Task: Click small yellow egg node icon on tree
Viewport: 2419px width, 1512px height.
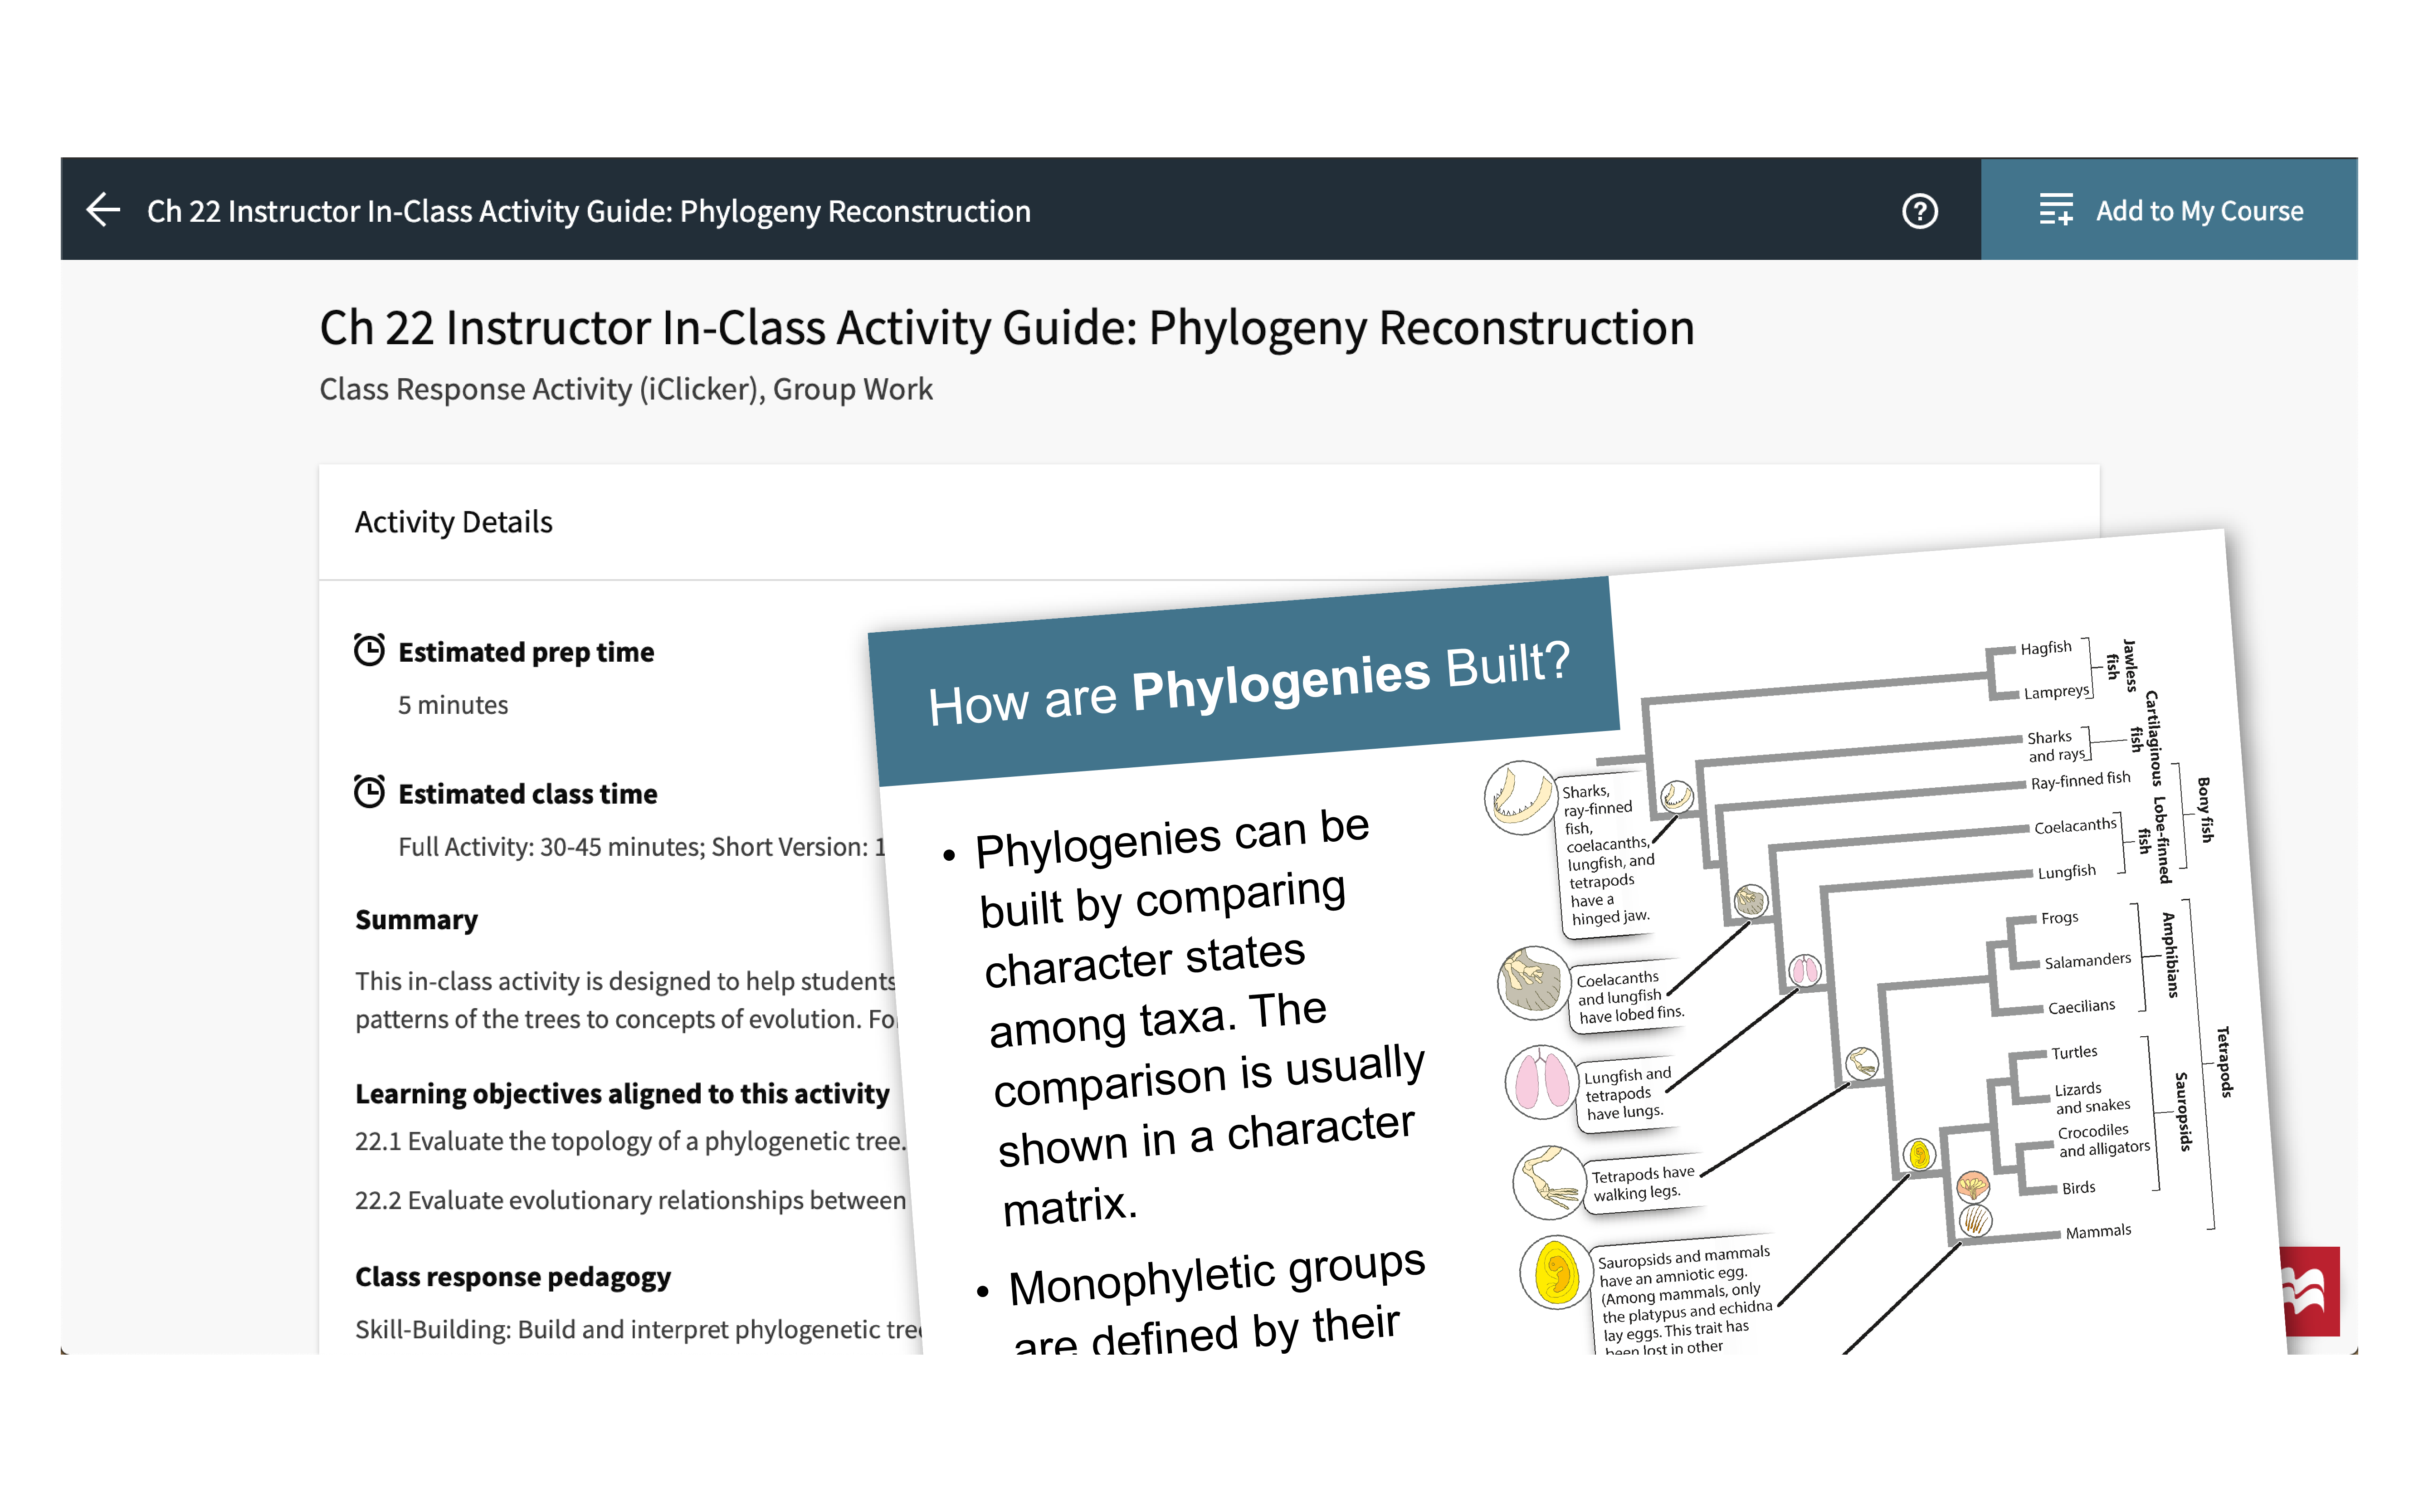Action: [1919, 1155]
